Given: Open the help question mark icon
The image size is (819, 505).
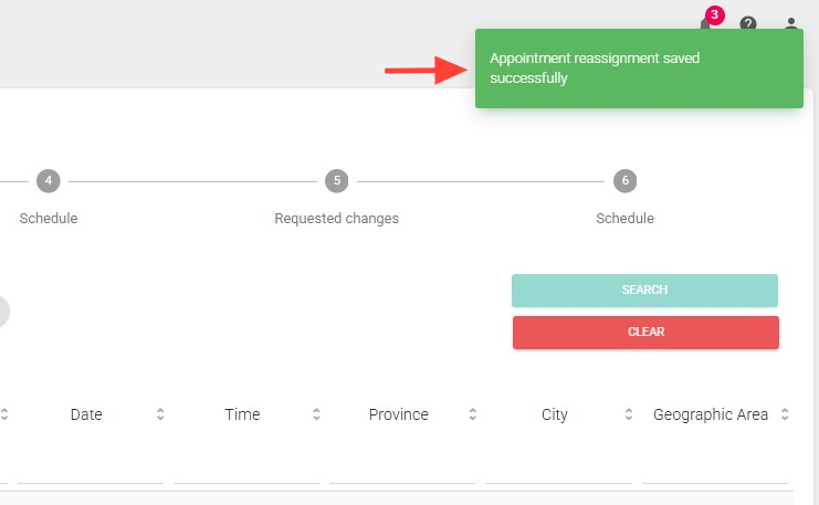Looking at the screenshot, I should 748,24.
